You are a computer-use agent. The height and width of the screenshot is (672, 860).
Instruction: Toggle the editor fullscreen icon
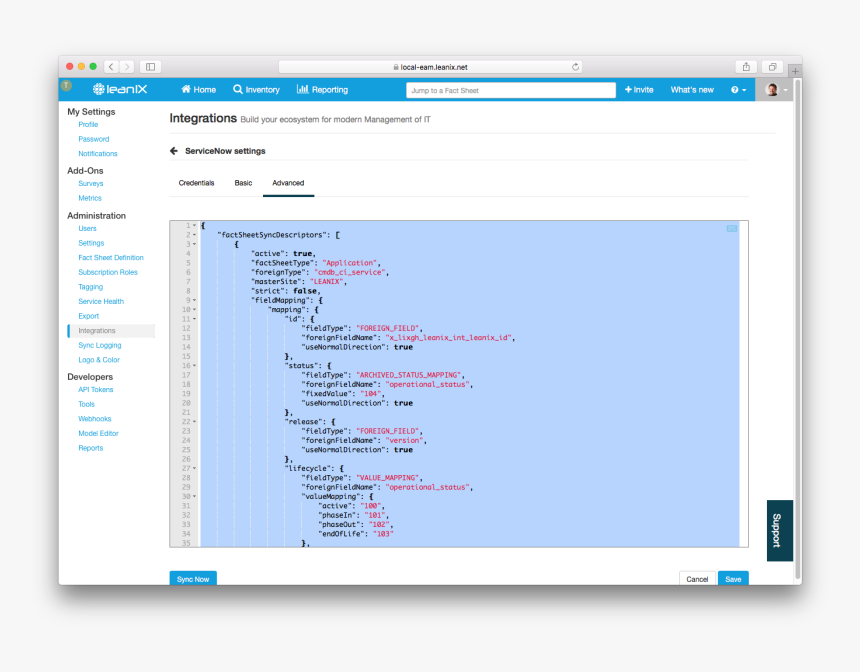coord(732,229)
